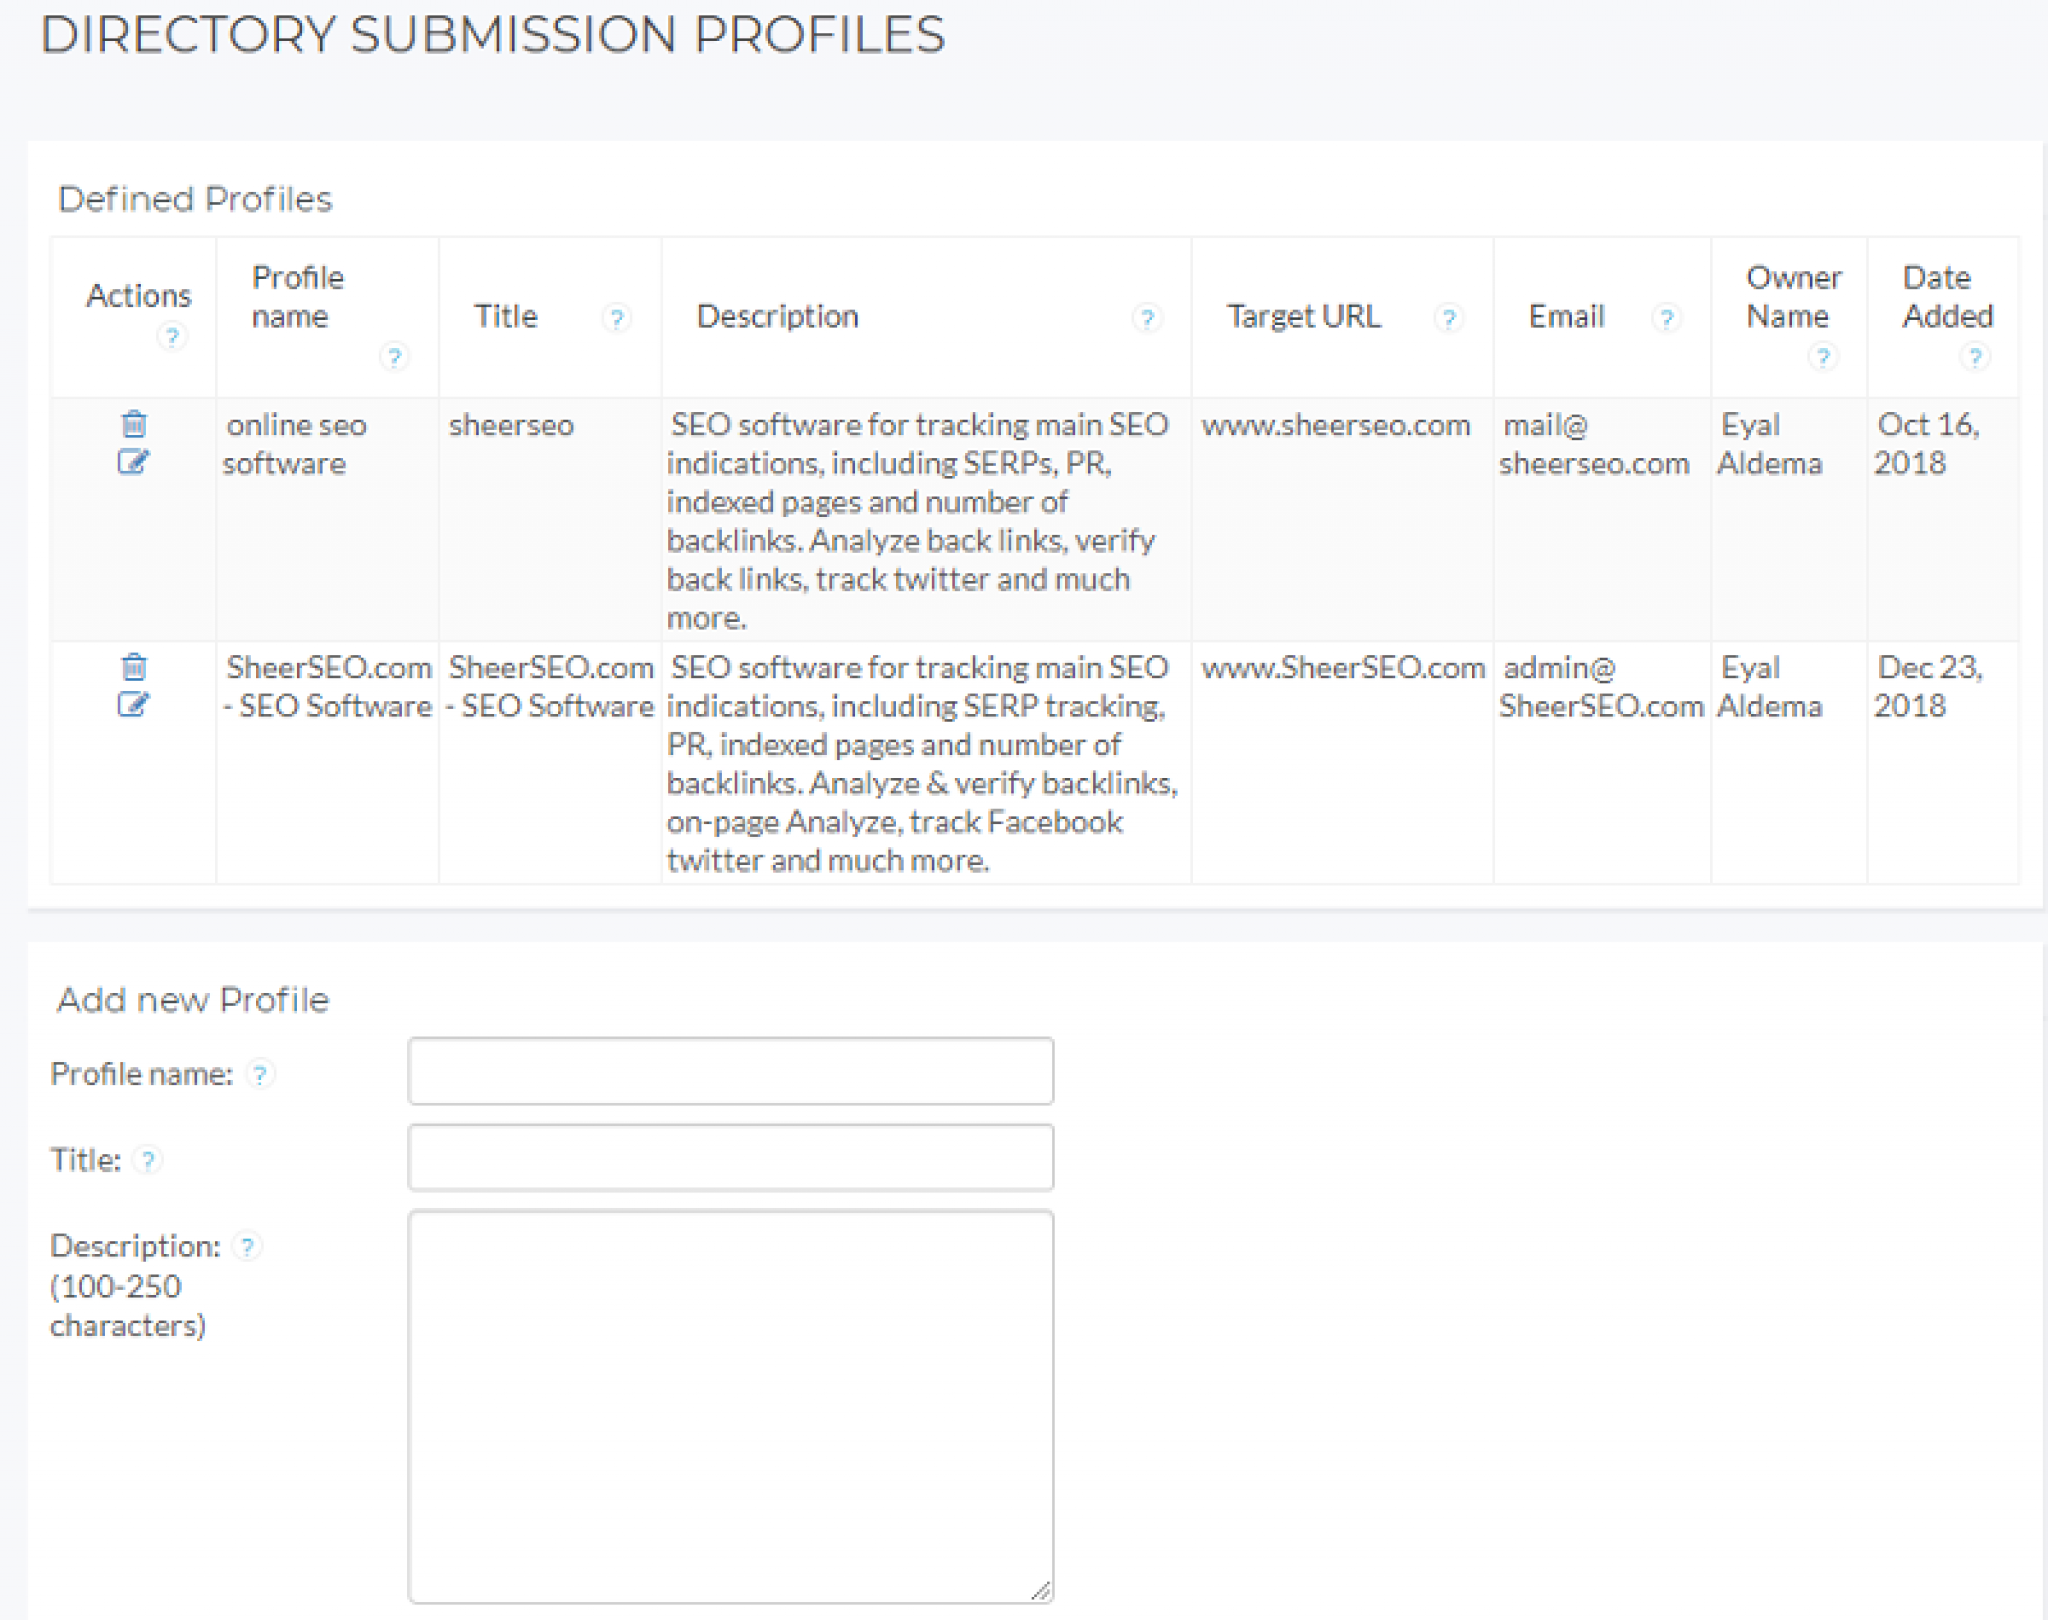2048x1620 pixels.
Task: Delete the 'SheerSEO.com - SEO Software' profile
Action: coord(134,666)
